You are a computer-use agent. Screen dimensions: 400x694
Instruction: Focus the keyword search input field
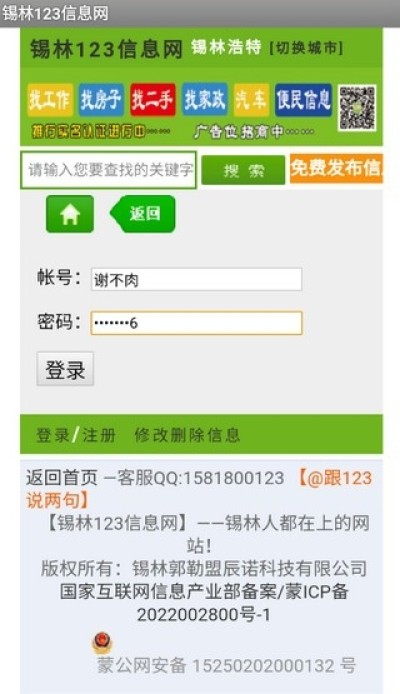(108, 170)
